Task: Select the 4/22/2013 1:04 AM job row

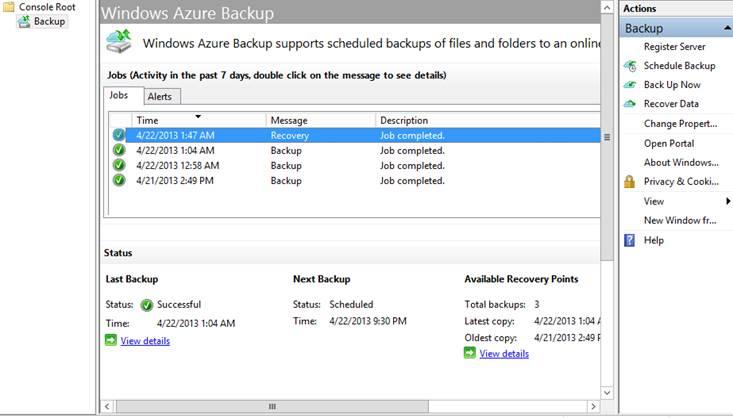Action: point(355,150)
